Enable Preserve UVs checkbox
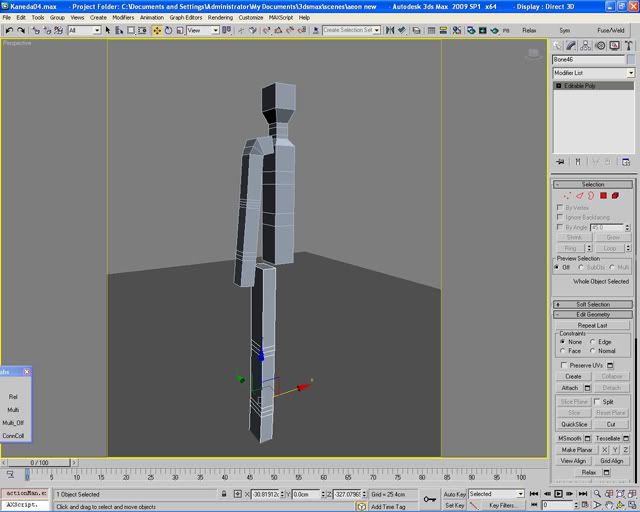This screenshot has width=640, height=512. 564,365
